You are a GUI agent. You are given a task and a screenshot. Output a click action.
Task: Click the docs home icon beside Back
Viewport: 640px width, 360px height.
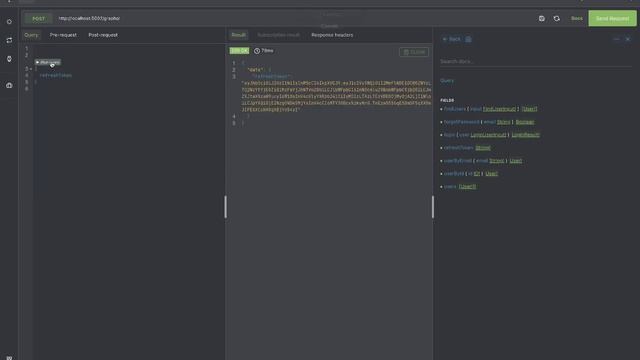(x=468, y=39)
